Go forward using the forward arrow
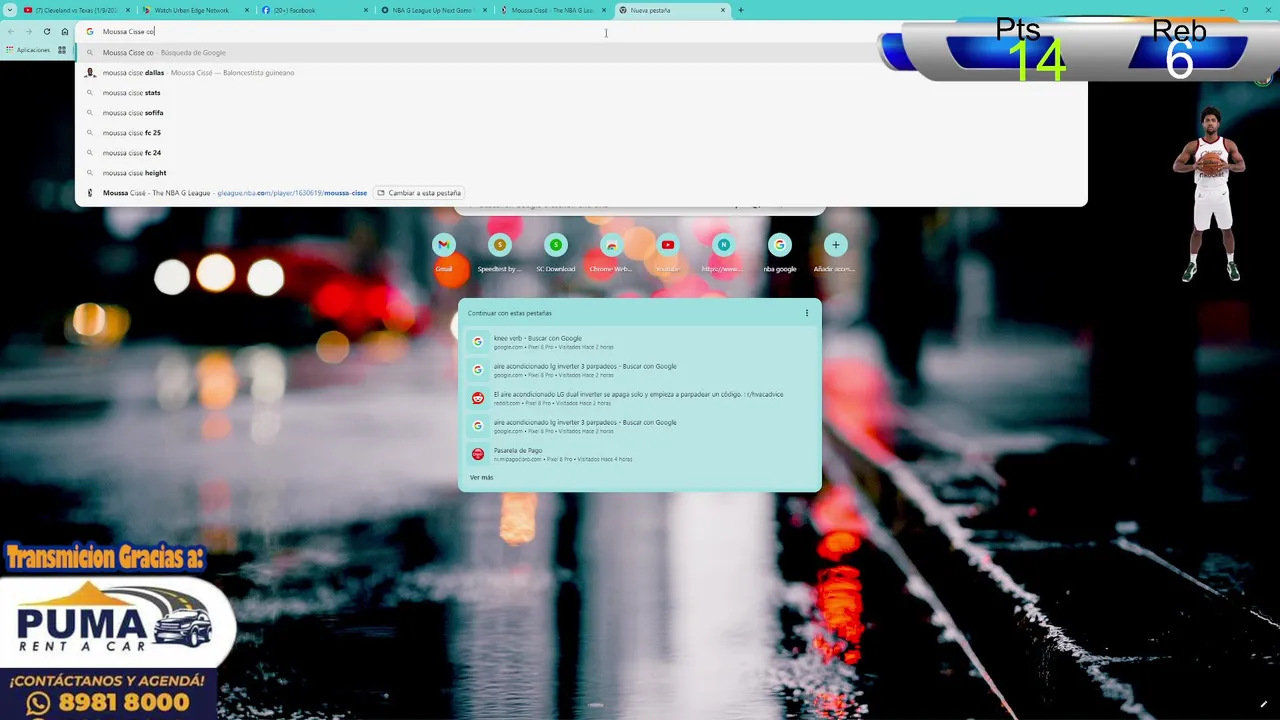This screenshot has height=720, width=1280. click(x=28, y=32)
